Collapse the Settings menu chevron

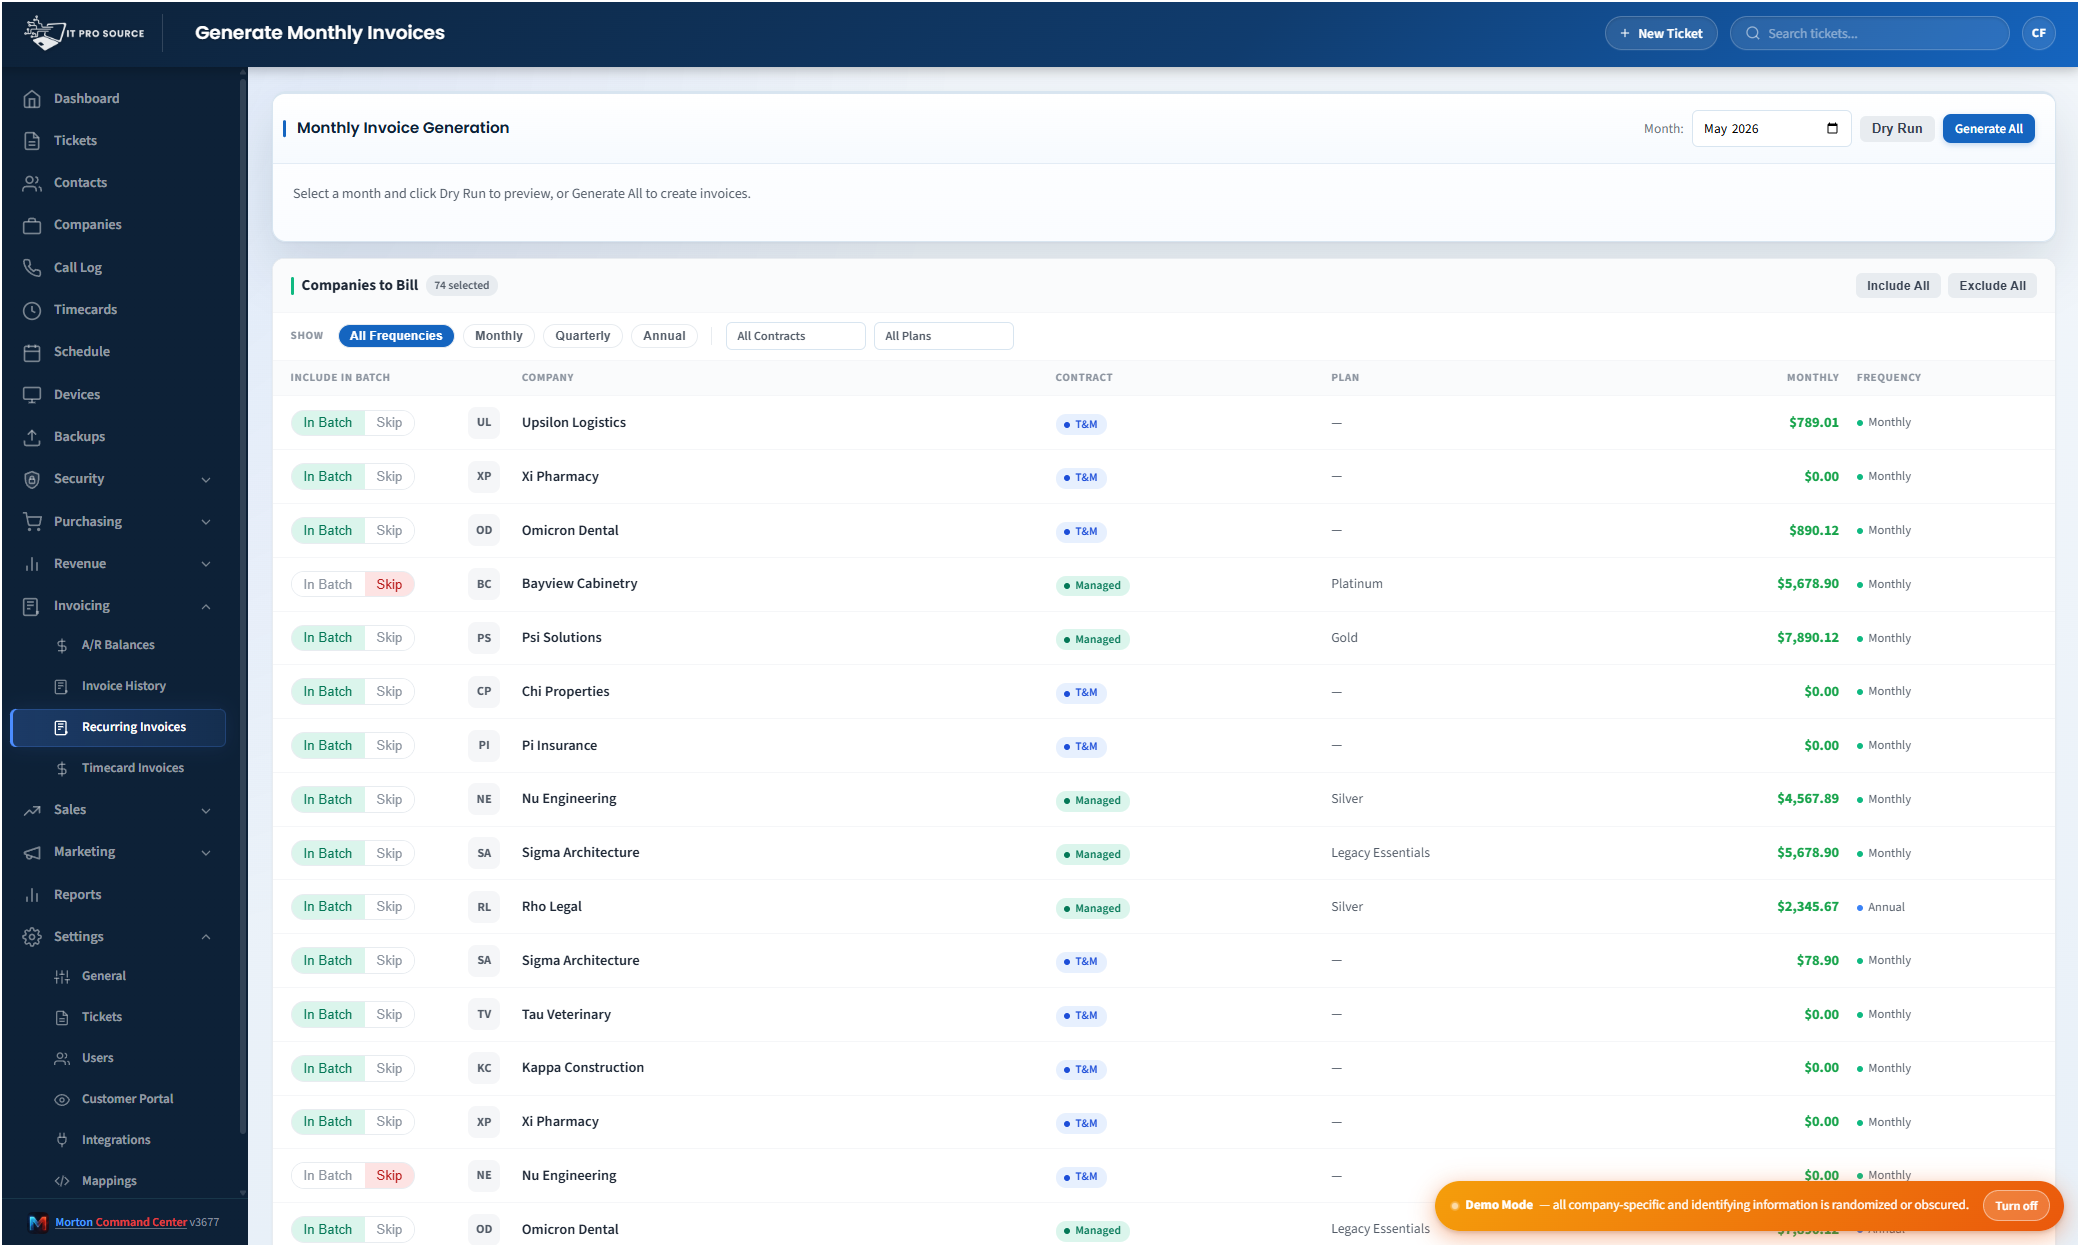(x=206, y=937)
